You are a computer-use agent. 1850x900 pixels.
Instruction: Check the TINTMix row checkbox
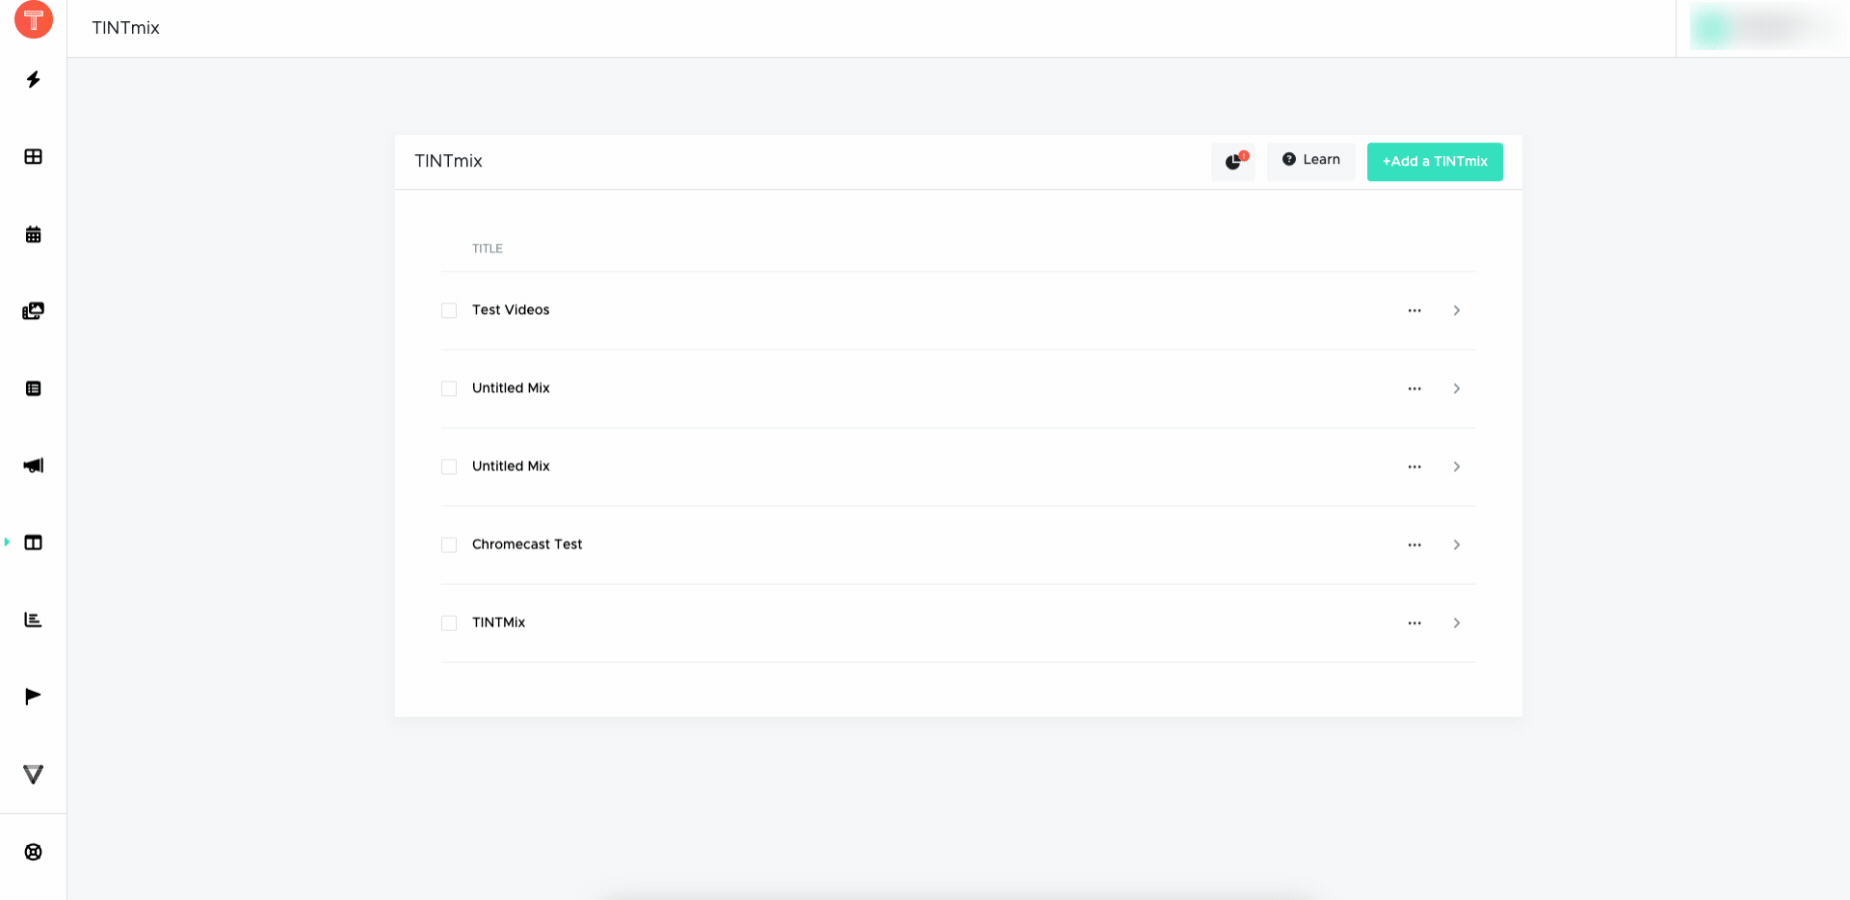click(x=449, y=622)
